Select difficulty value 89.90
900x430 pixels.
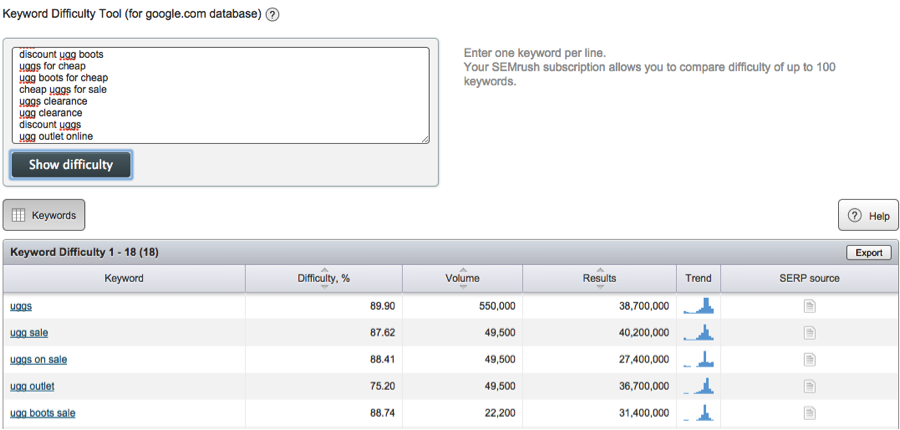(x=382, y=307)
